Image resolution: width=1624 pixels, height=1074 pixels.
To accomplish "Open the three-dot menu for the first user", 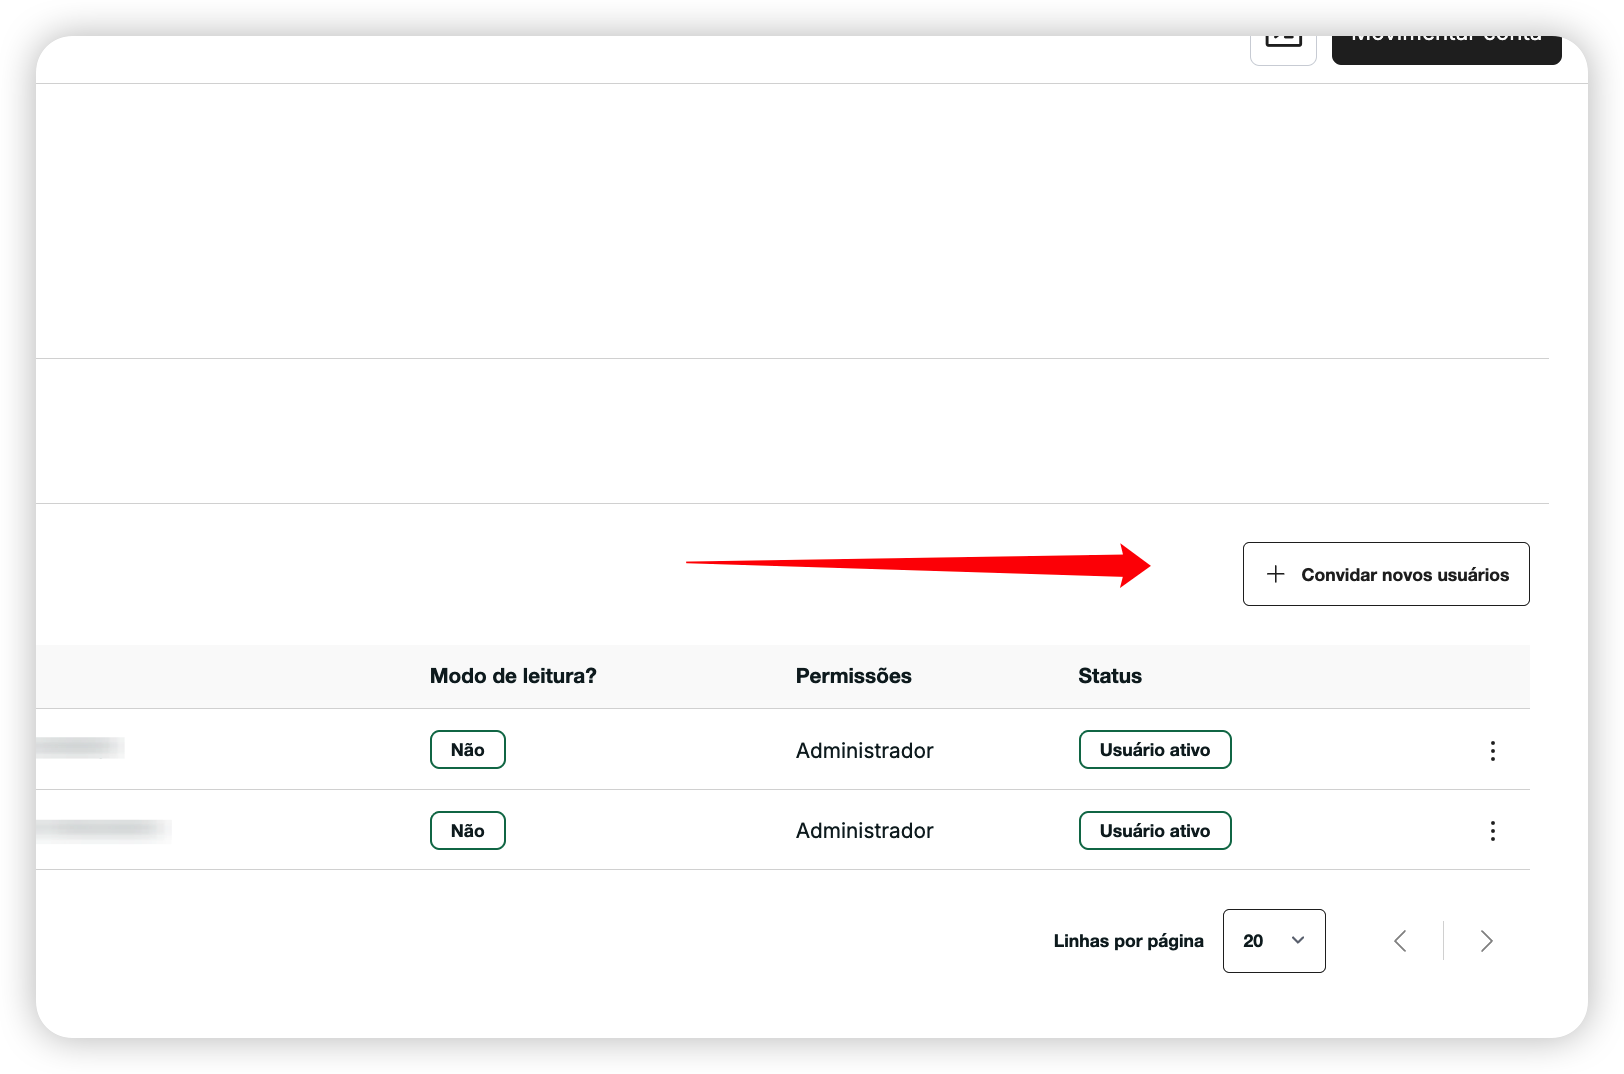I will tap(1492, 751).
